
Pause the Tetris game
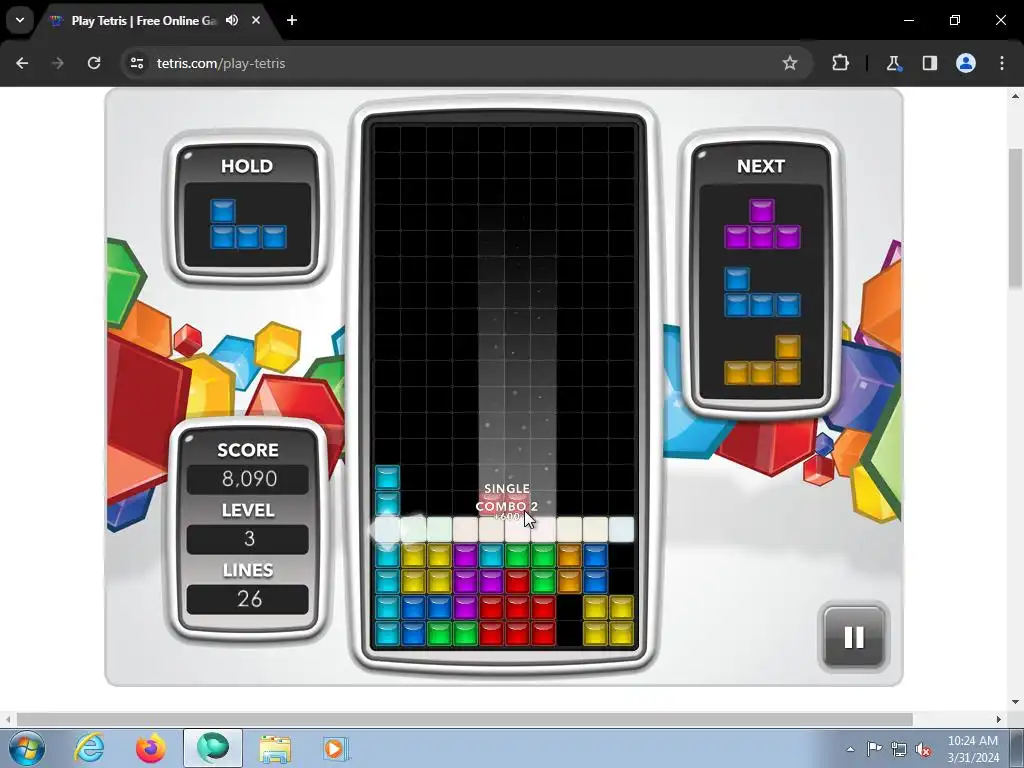click(854, 637)
